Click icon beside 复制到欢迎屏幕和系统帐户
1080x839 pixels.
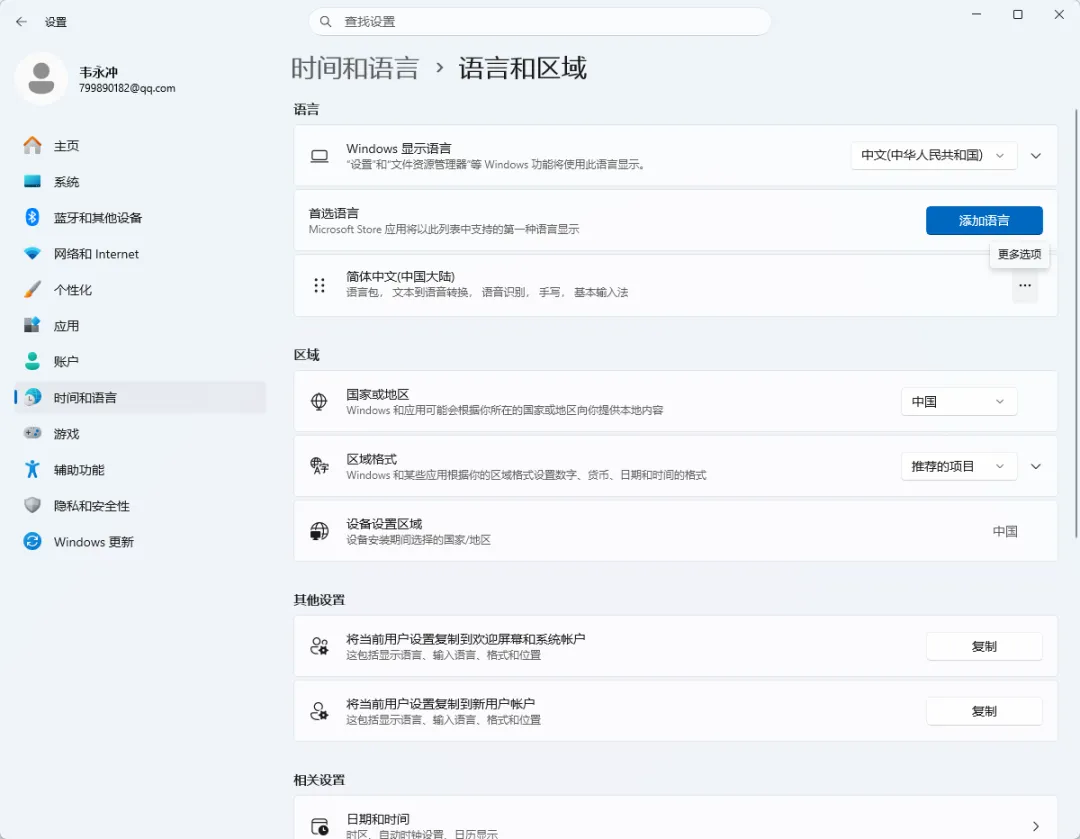click(319, 646)
